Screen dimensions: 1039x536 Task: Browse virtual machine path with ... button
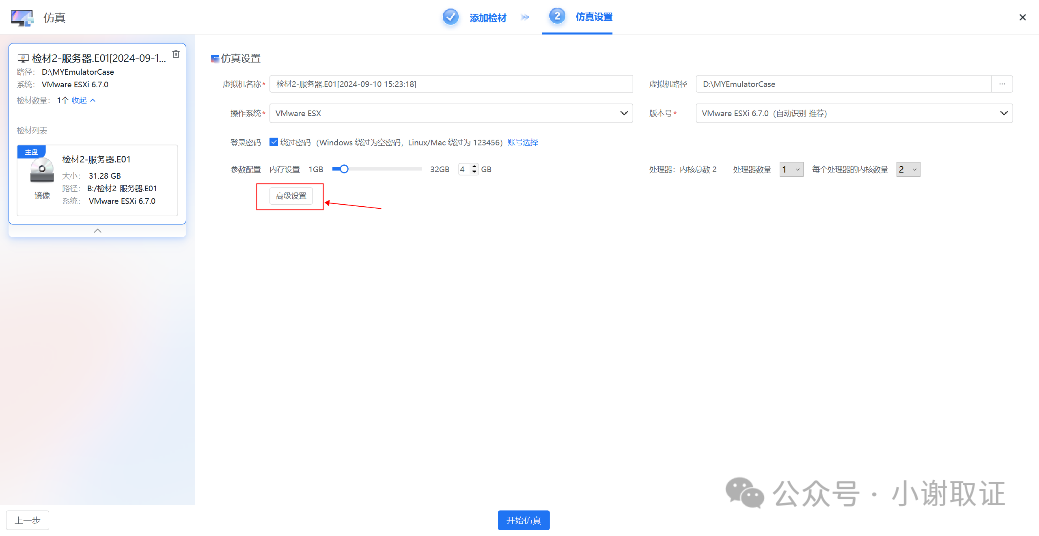click(x=1002, y=84)
